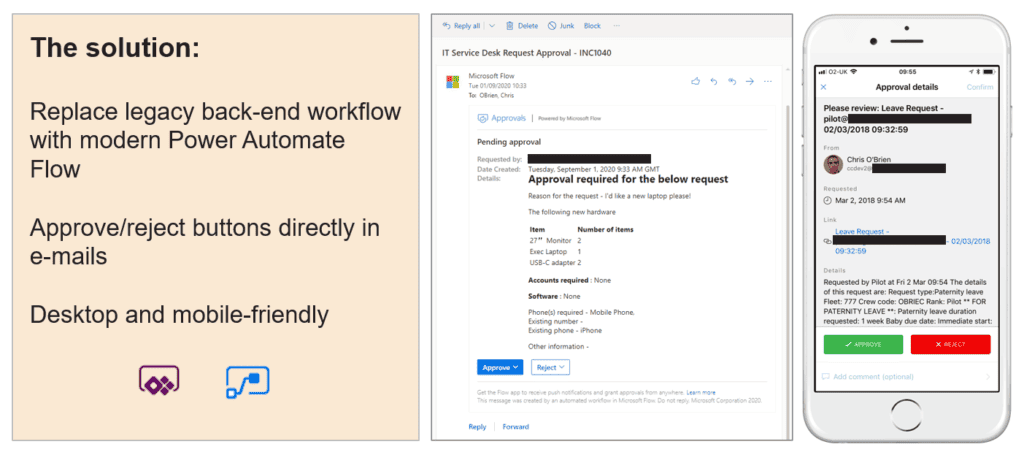Viewport: 1024px width, 455px height.
Task: Tap the 02-UK carrier text in the phone's status bar
Action: tap(836, 71)
